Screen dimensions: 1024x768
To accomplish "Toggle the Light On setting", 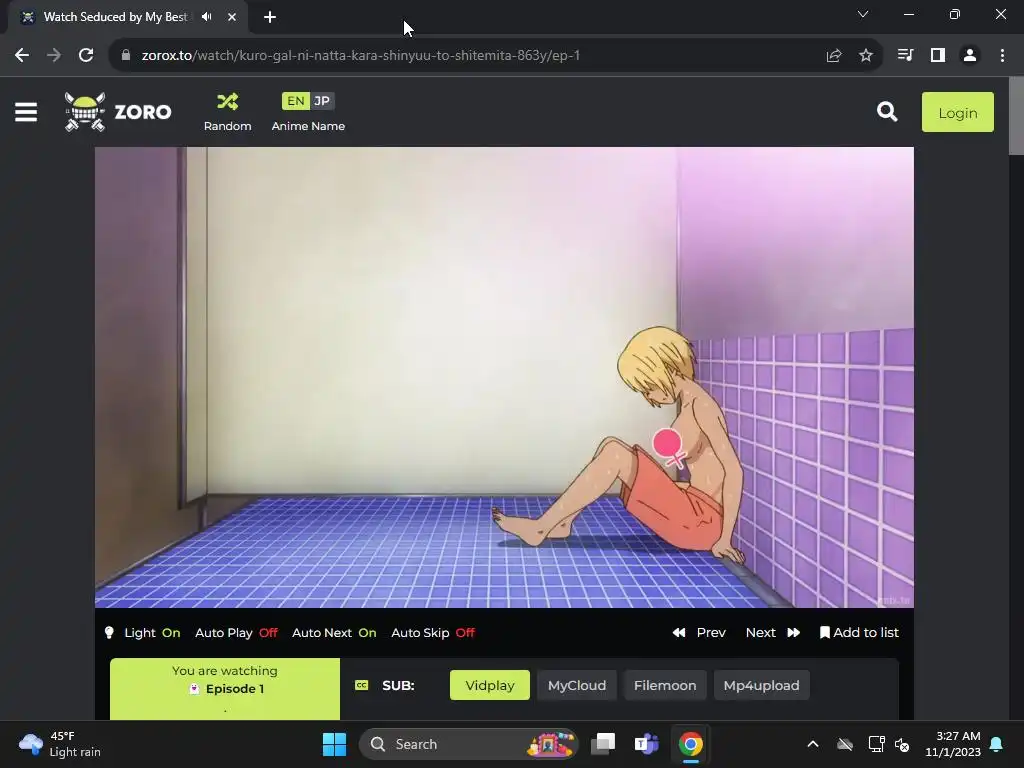I will [x=142, y=633].
